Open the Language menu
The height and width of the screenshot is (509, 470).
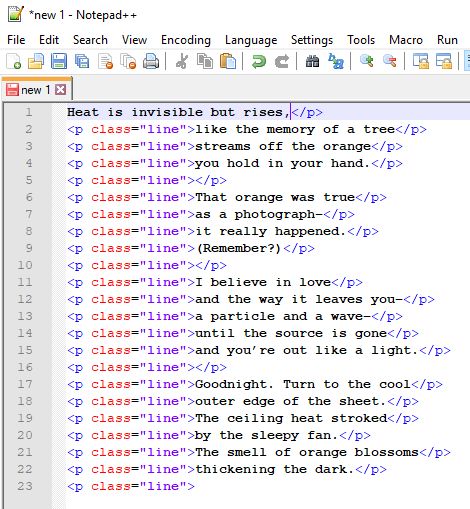point(251,40)
